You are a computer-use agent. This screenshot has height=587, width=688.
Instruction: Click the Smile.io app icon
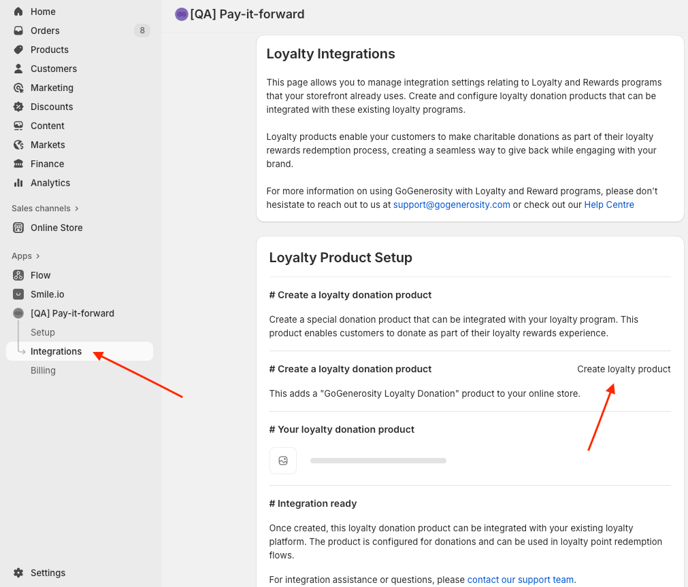click(x=18, y=294)
